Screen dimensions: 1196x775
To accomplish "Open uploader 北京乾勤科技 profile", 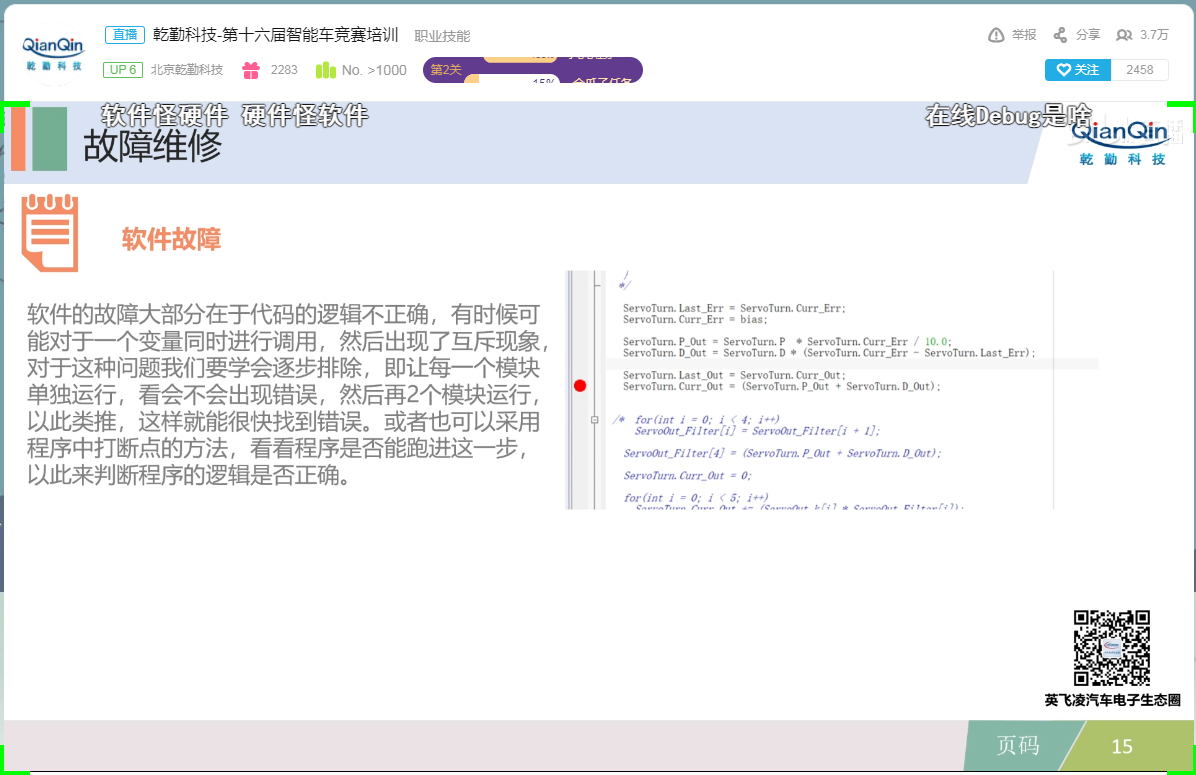I will (187, 70).
